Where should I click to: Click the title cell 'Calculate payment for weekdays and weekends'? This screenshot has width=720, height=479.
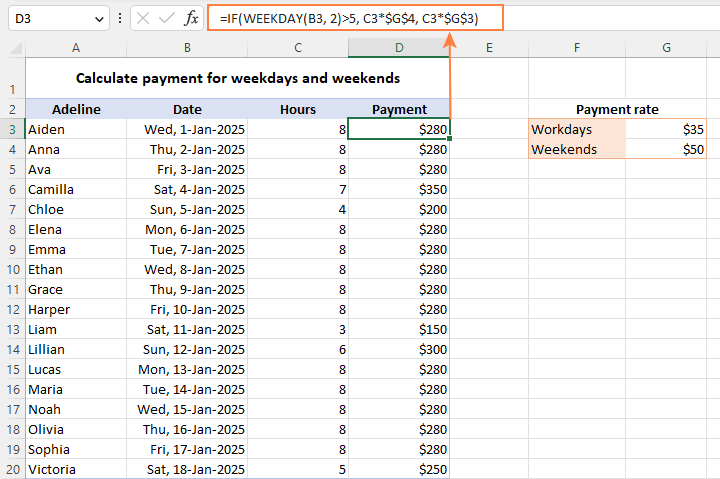pyautogui.click(x=237, y=78)
